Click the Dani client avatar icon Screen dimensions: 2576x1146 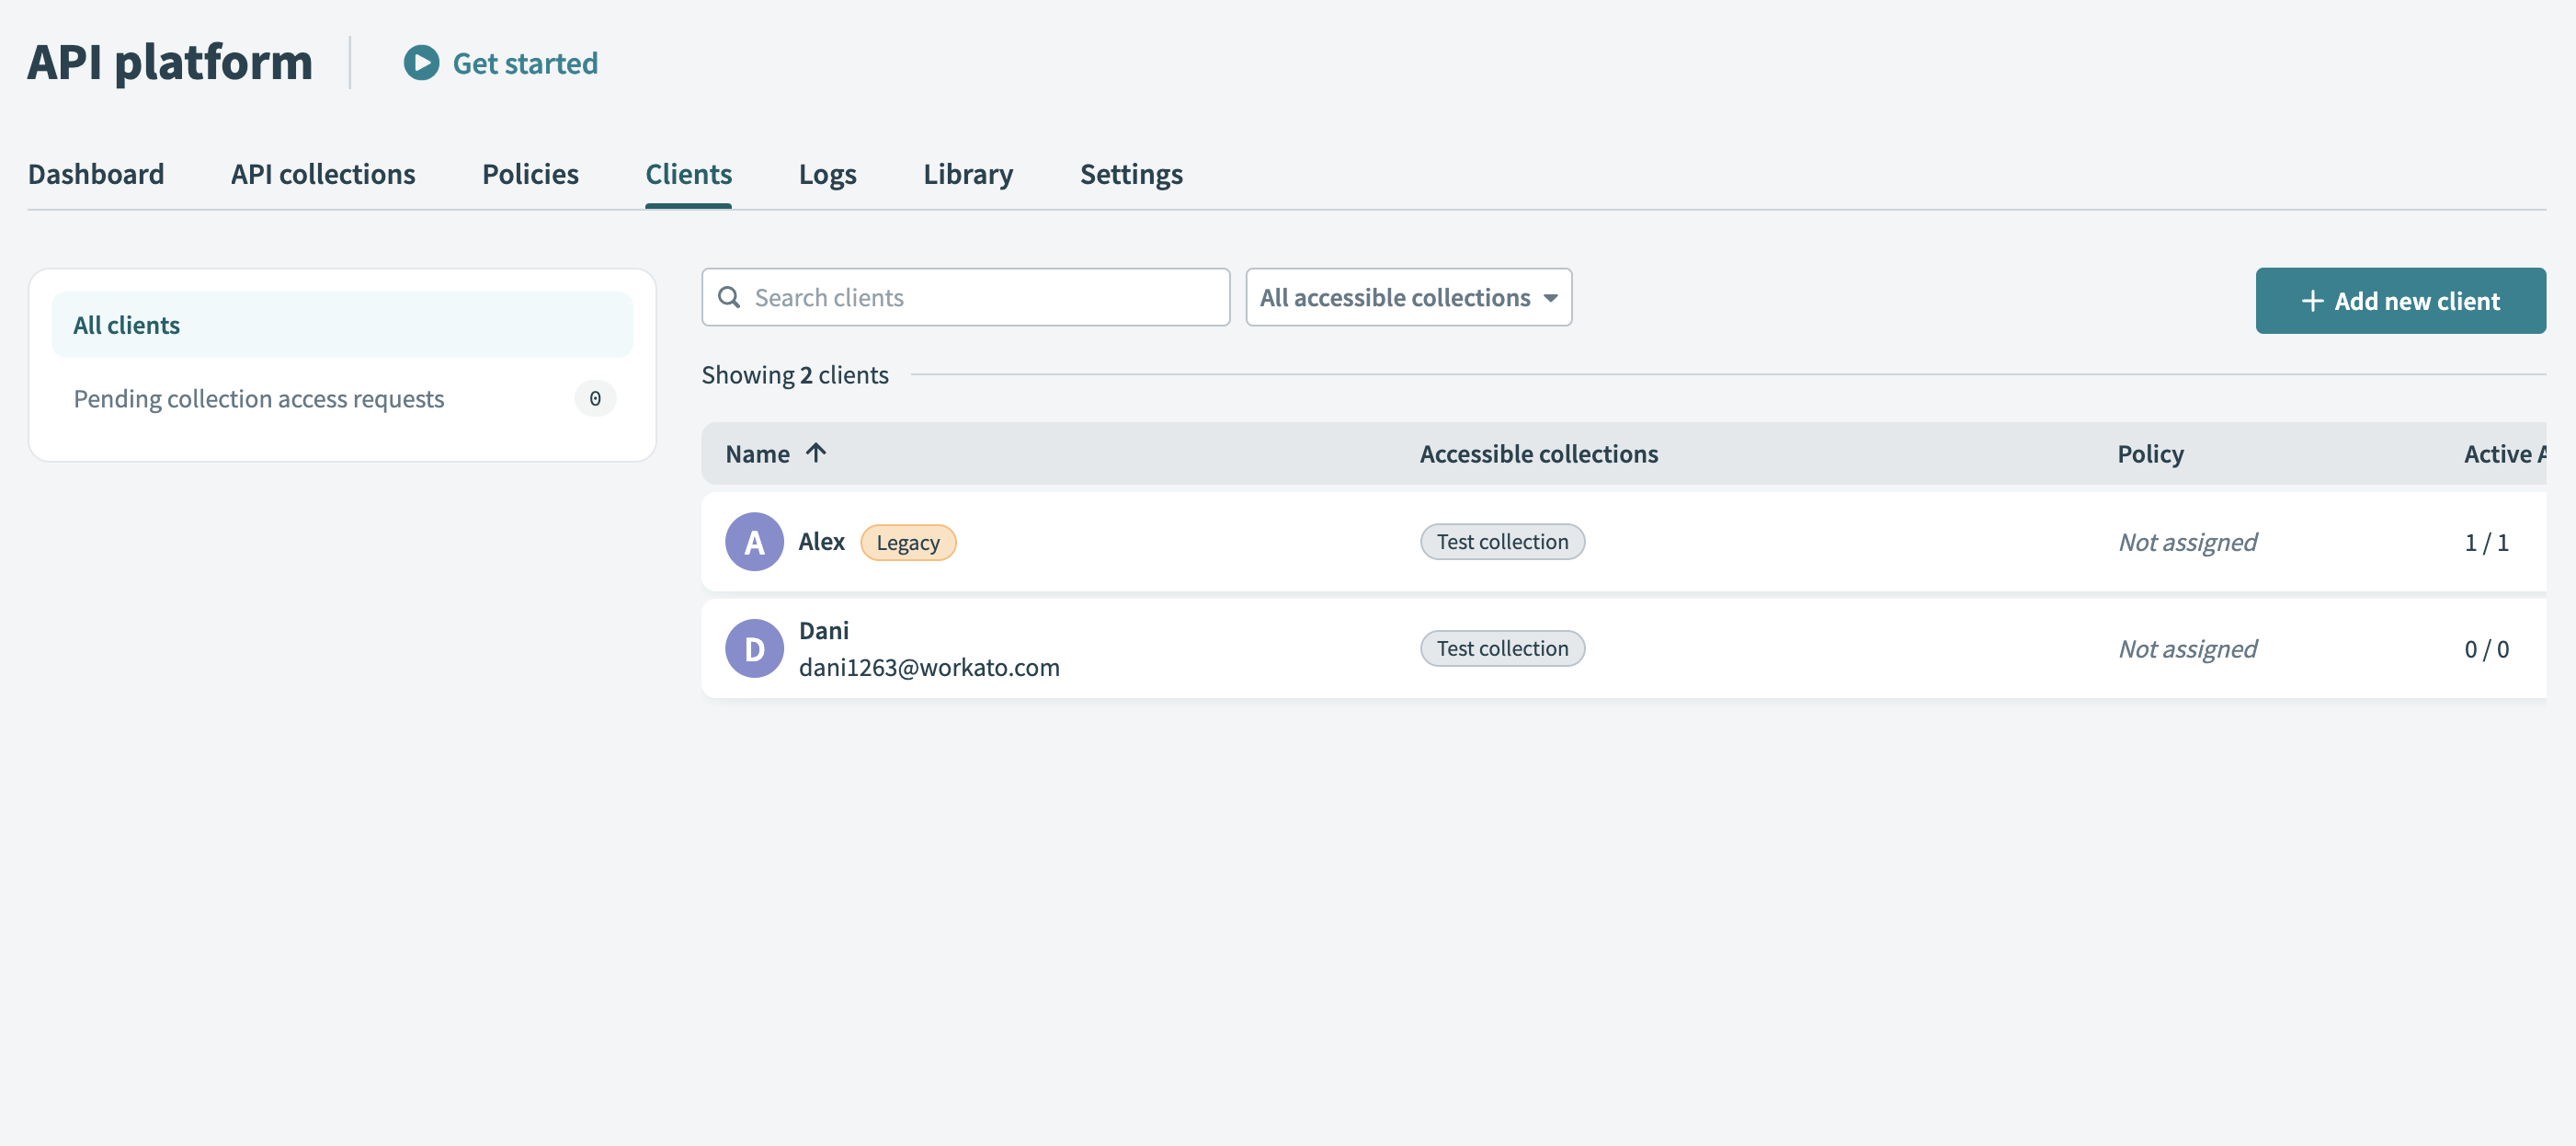pyautogui.click(x=754, y=645)
